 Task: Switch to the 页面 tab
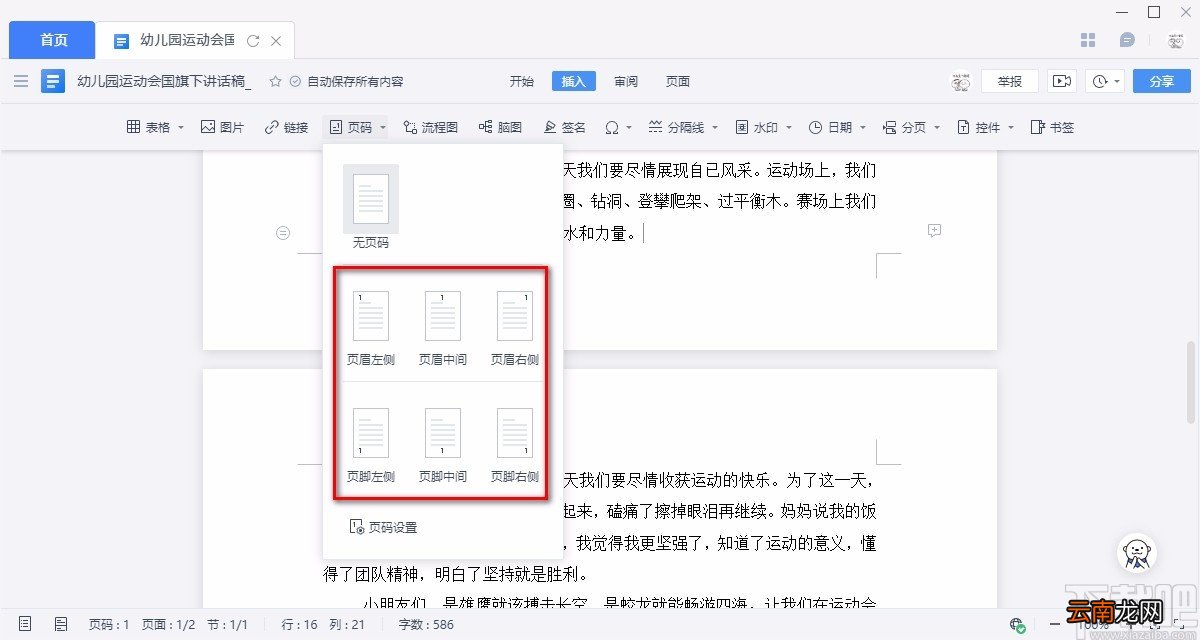678,81
